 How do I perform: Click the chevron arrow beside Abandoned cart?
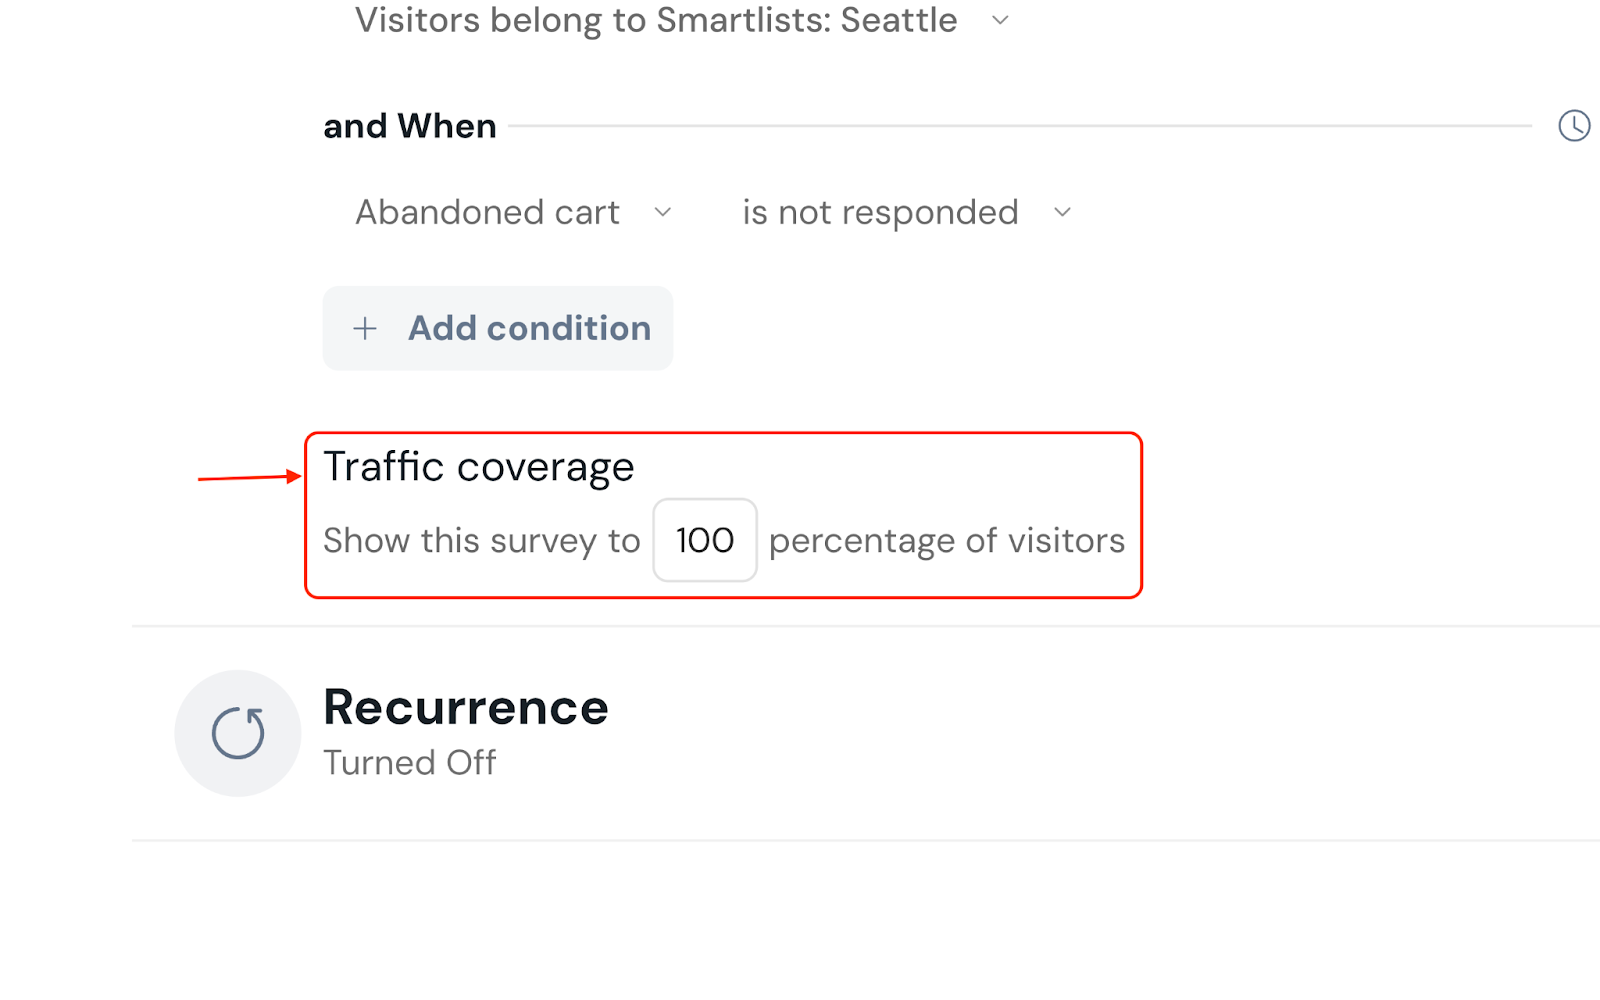click(x=662, y=212)
